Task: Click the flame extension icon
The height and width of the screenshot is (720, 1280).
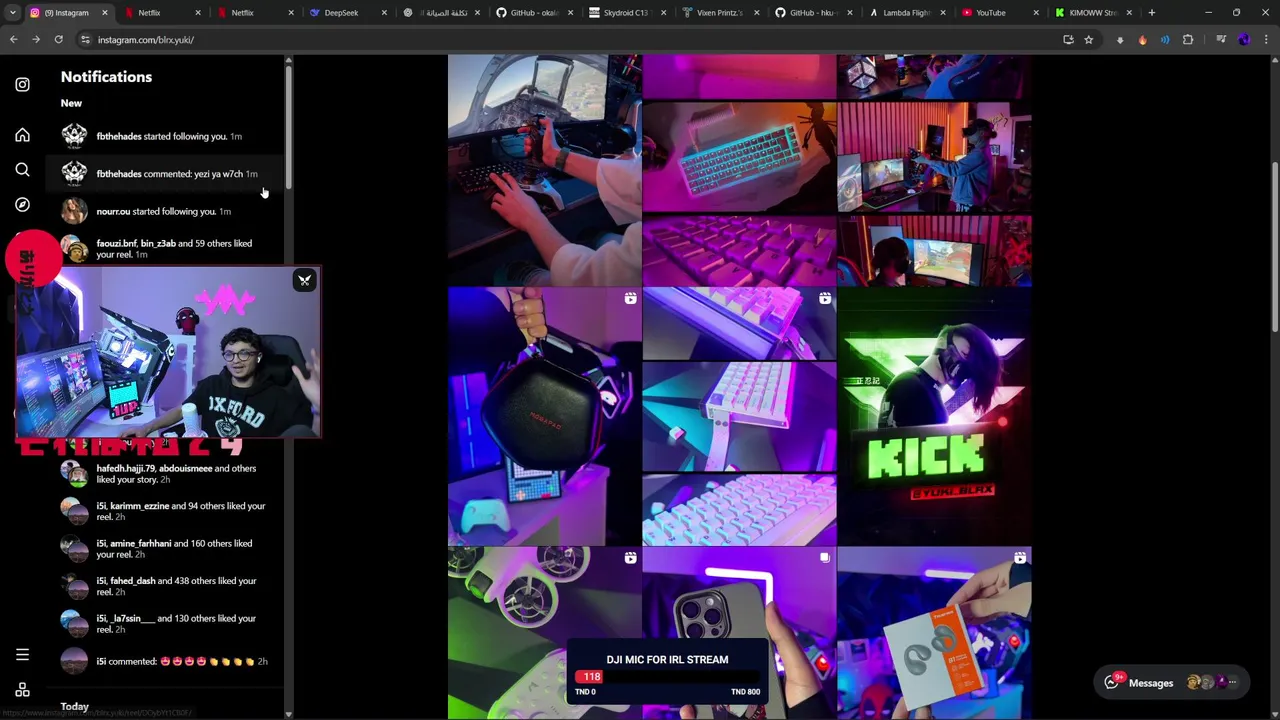Action: click(x=1143, y=40)
